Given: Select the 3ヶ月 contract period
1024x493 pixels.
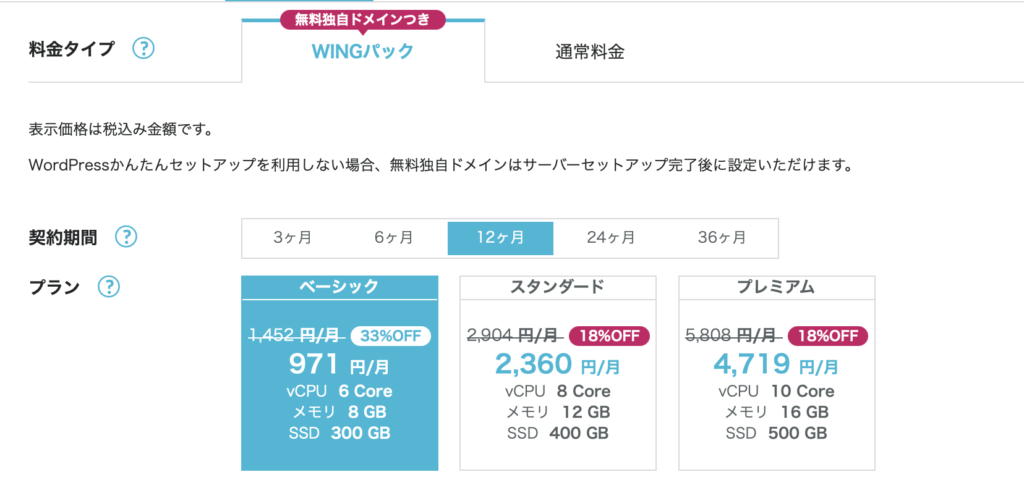Looking at the screenshot, I should point(293,238).
